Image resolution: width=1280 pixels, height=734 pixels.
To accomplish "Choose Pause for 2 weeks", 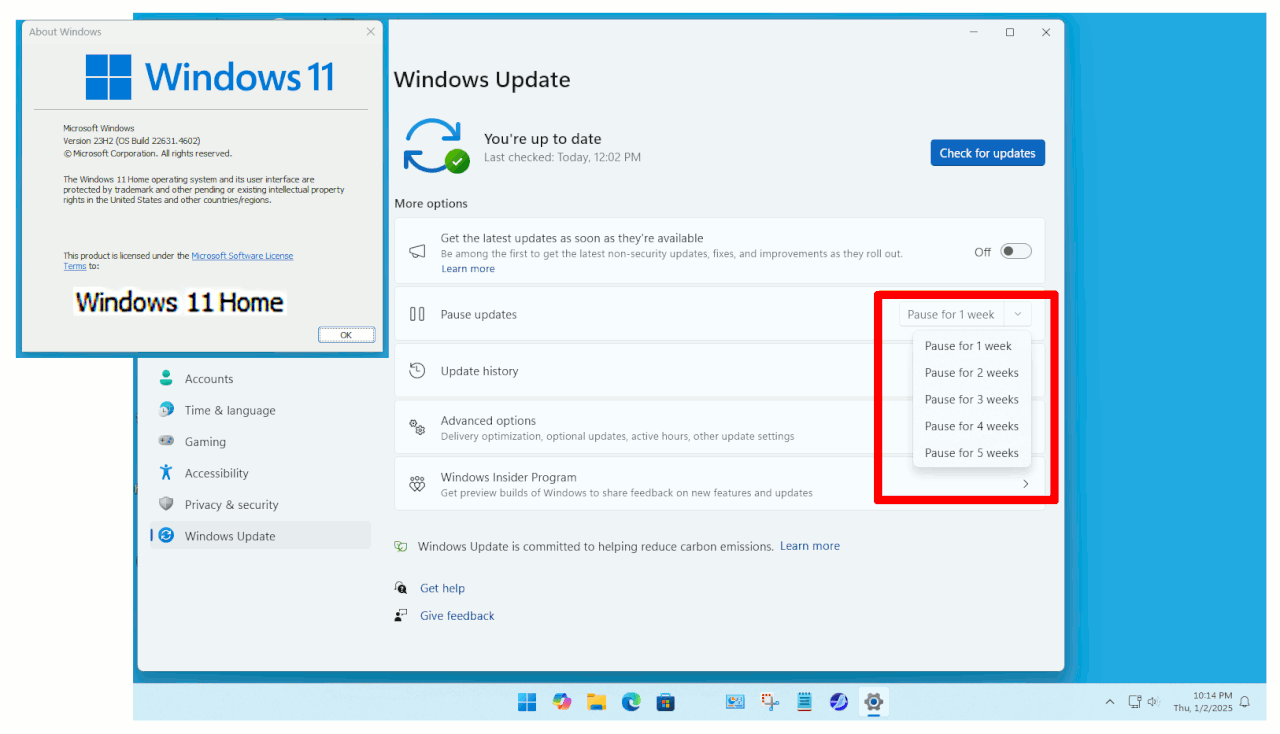I will [x=972, y=373].
